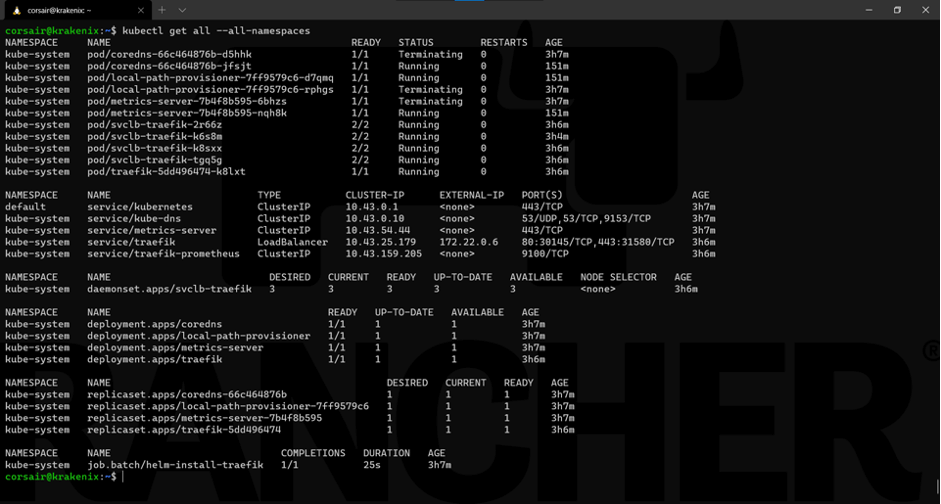Click EXTERNAL-IP column header
Viewport: 941px width, 504px height.
pyautogui.click(x=472, y=195)
